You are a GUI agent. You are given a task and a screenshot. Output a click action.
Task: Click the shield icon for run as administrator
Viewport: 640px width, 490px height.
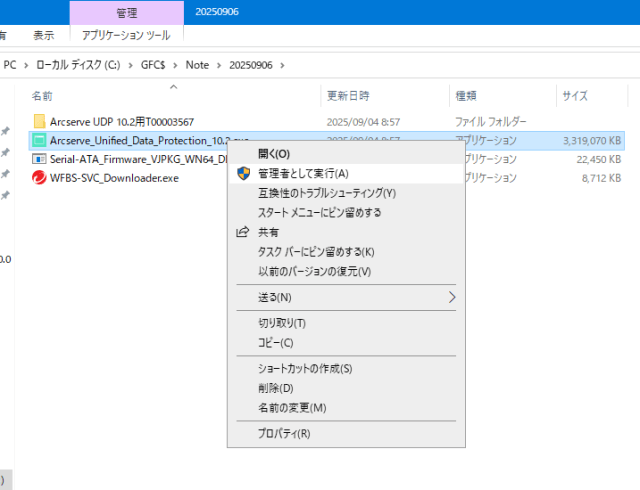click(244, 174)
